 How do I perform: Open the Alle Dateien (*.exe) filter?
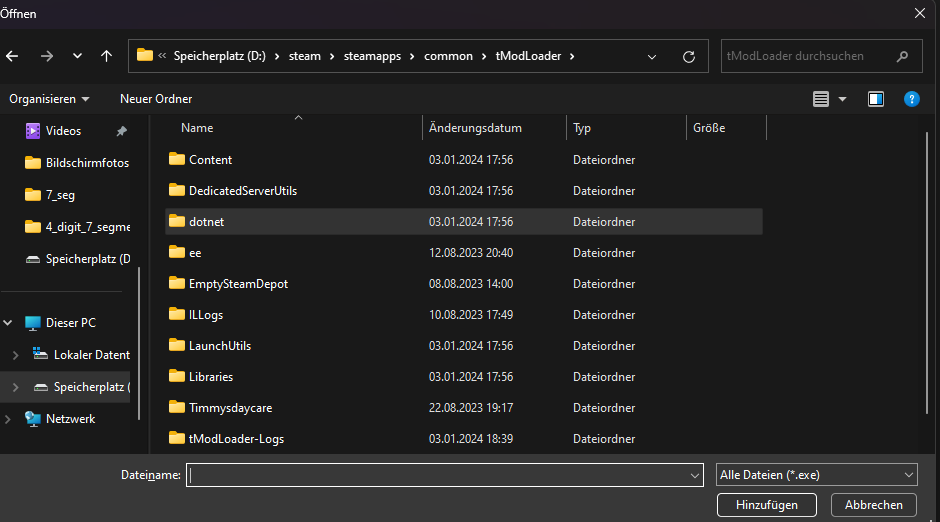click(817, 475)
